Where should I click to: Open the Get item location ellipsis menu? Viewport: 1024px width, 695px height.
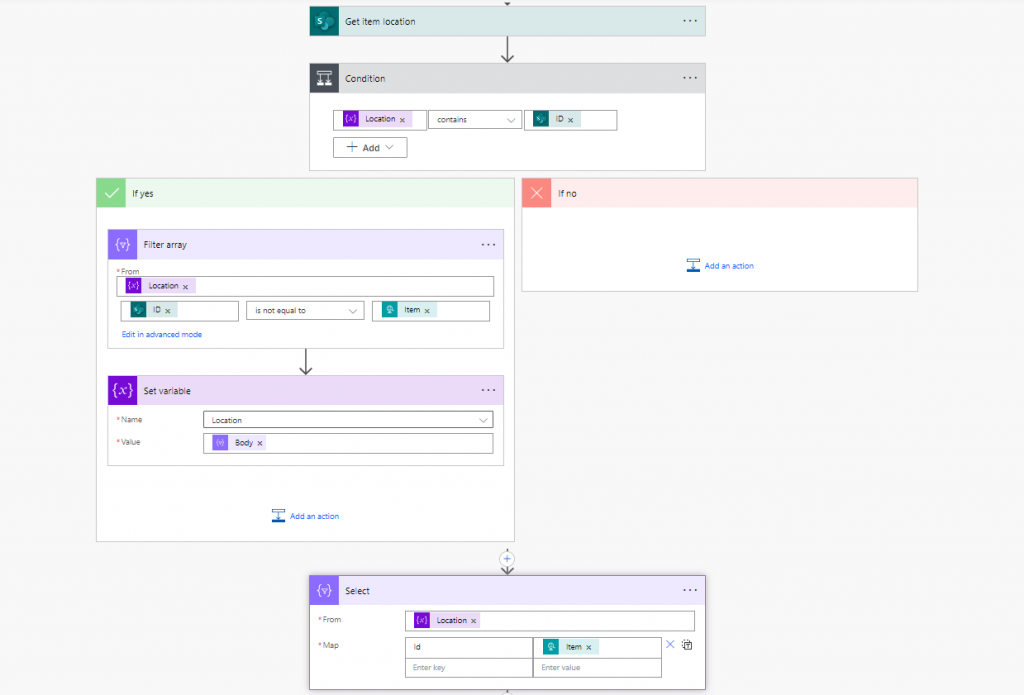point(689,21)
